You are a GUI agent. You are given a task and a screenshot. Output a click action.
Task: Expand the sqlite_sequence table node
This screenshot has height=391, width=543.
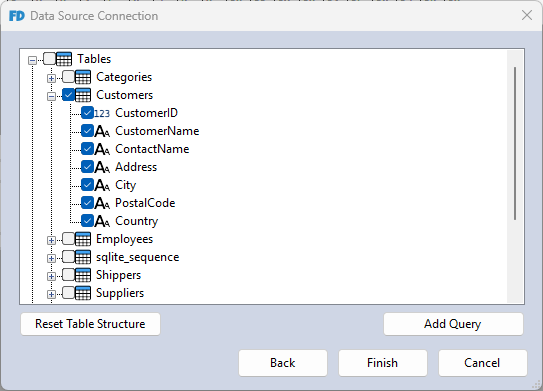coord(51,259)
